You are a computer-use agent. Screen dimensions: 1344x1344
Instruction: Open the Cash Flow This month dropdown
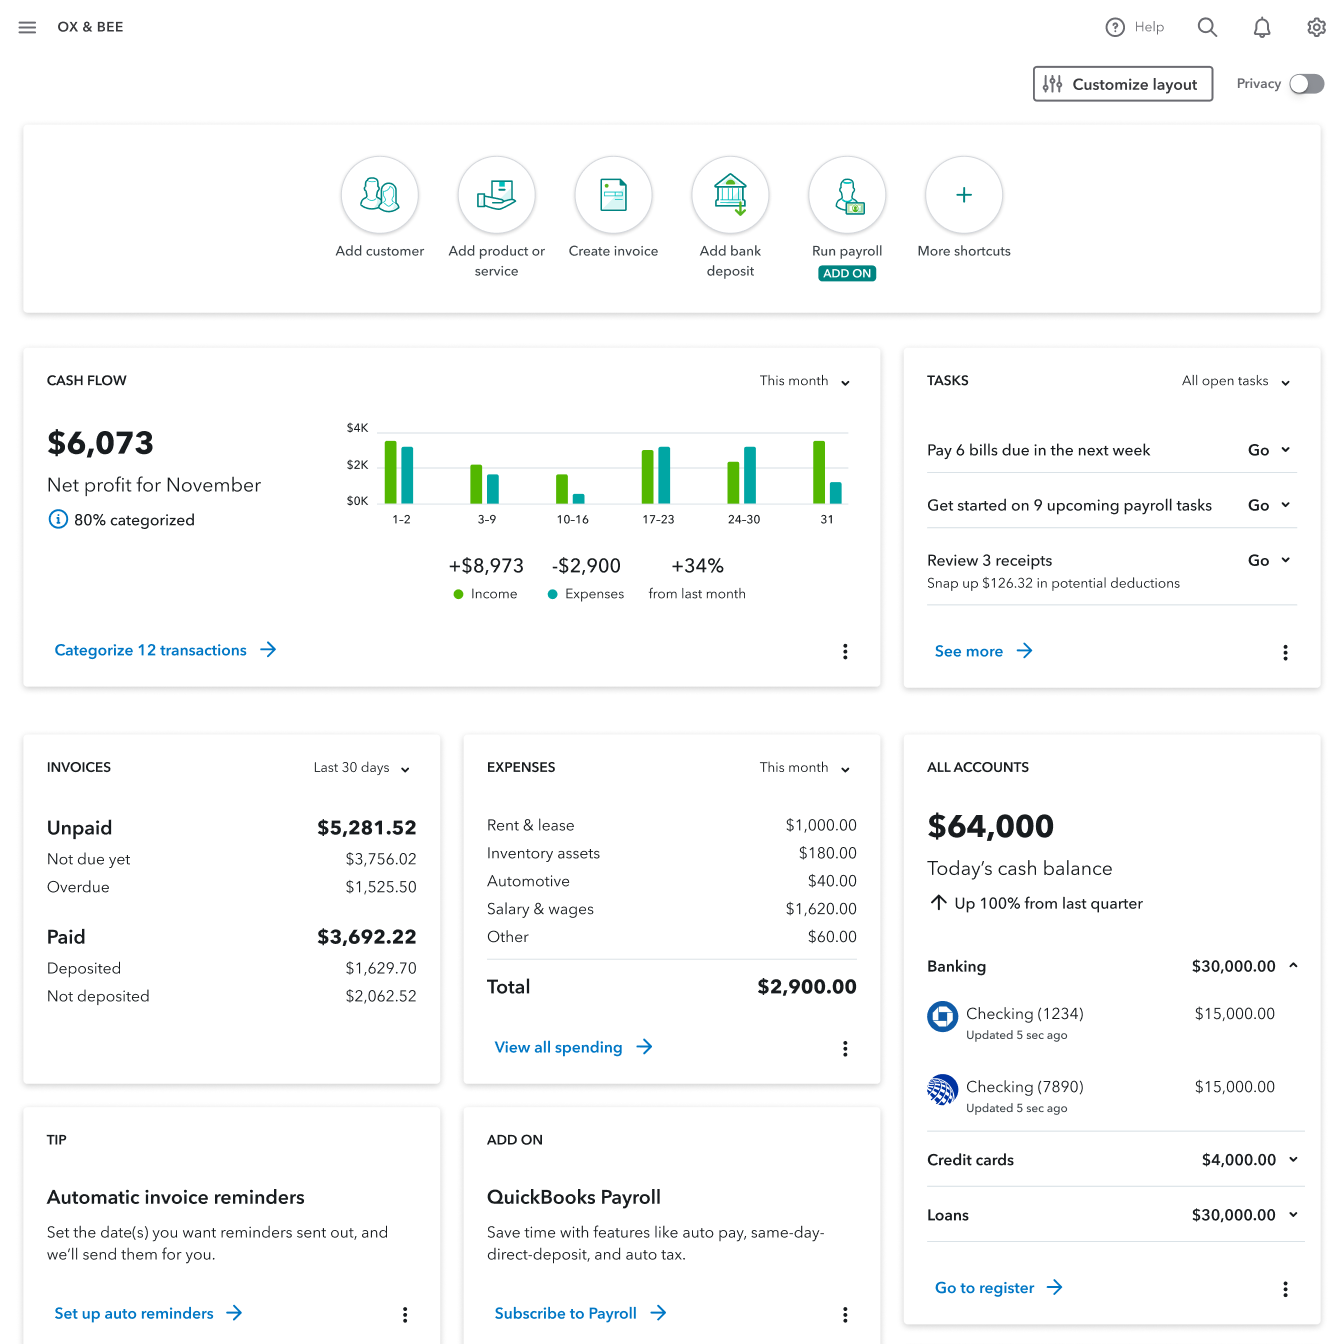[x=805, y=381]
